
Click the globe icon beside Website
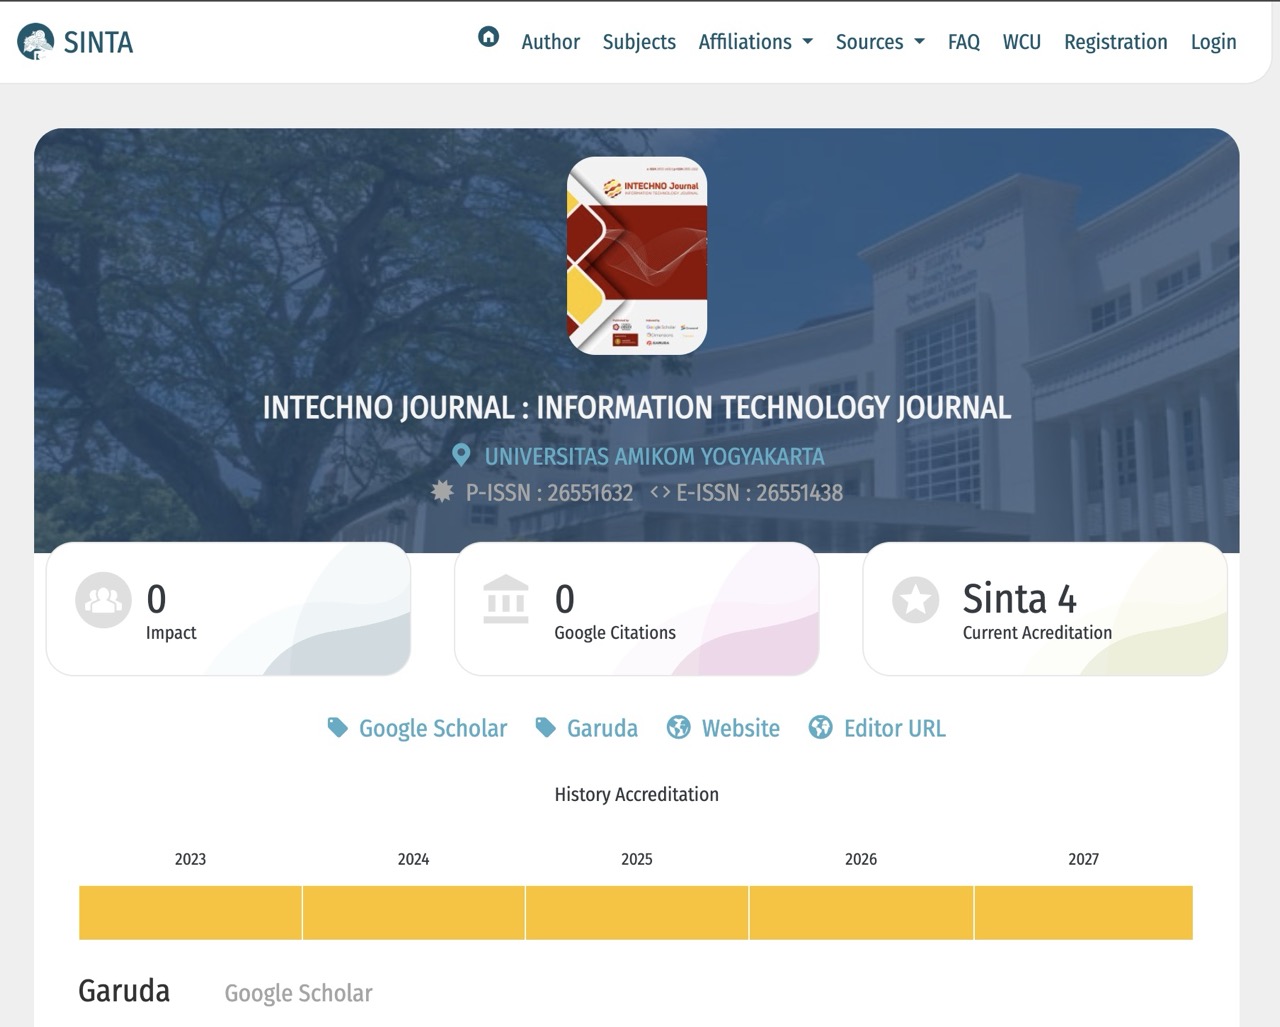(x=679, y=728)
